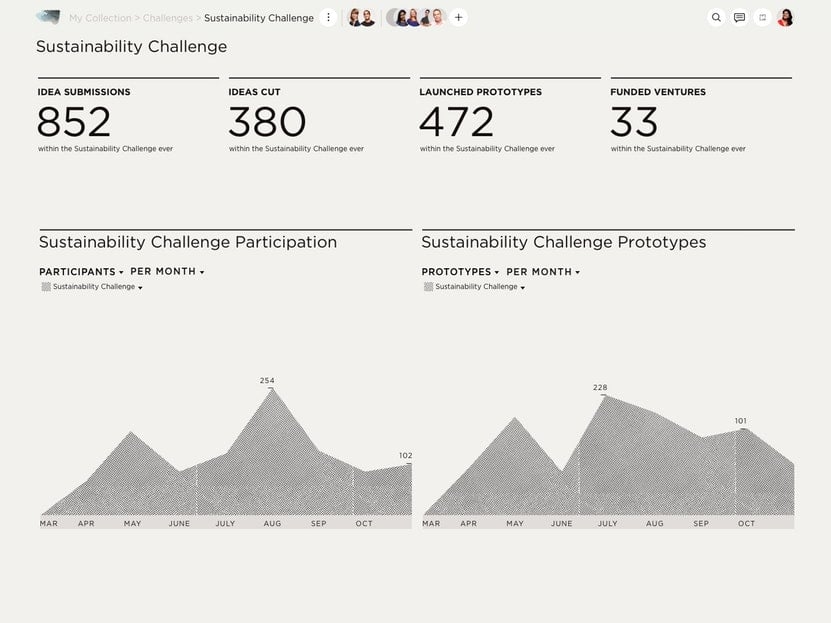Open the Sustainability Challenge series dropdown under Participants
Viewport: 831px width, 623px height.
tap(98, 287)
